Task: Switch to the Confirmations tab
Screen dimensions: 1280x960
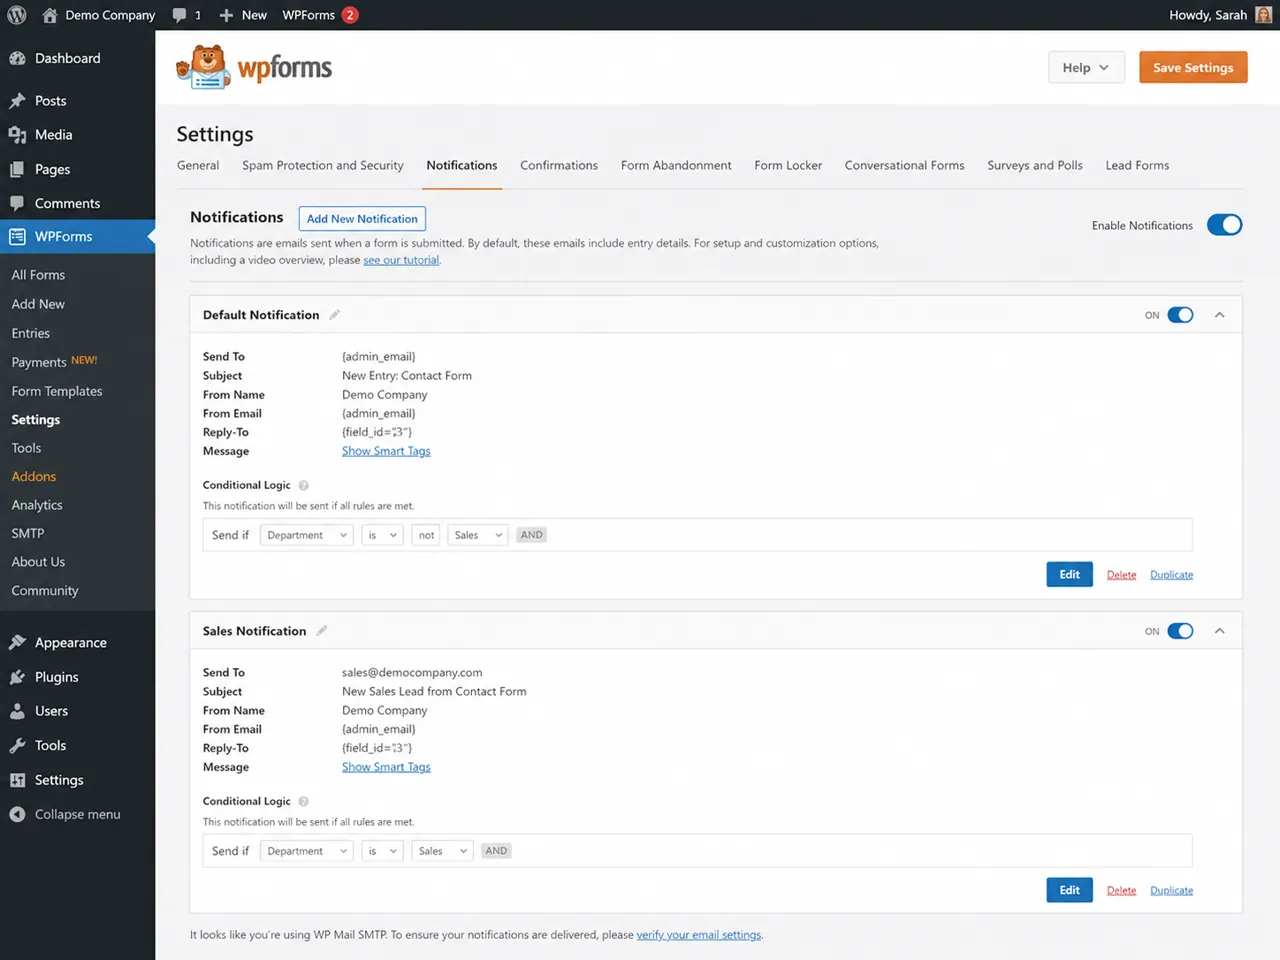Action: click(559, 166)
